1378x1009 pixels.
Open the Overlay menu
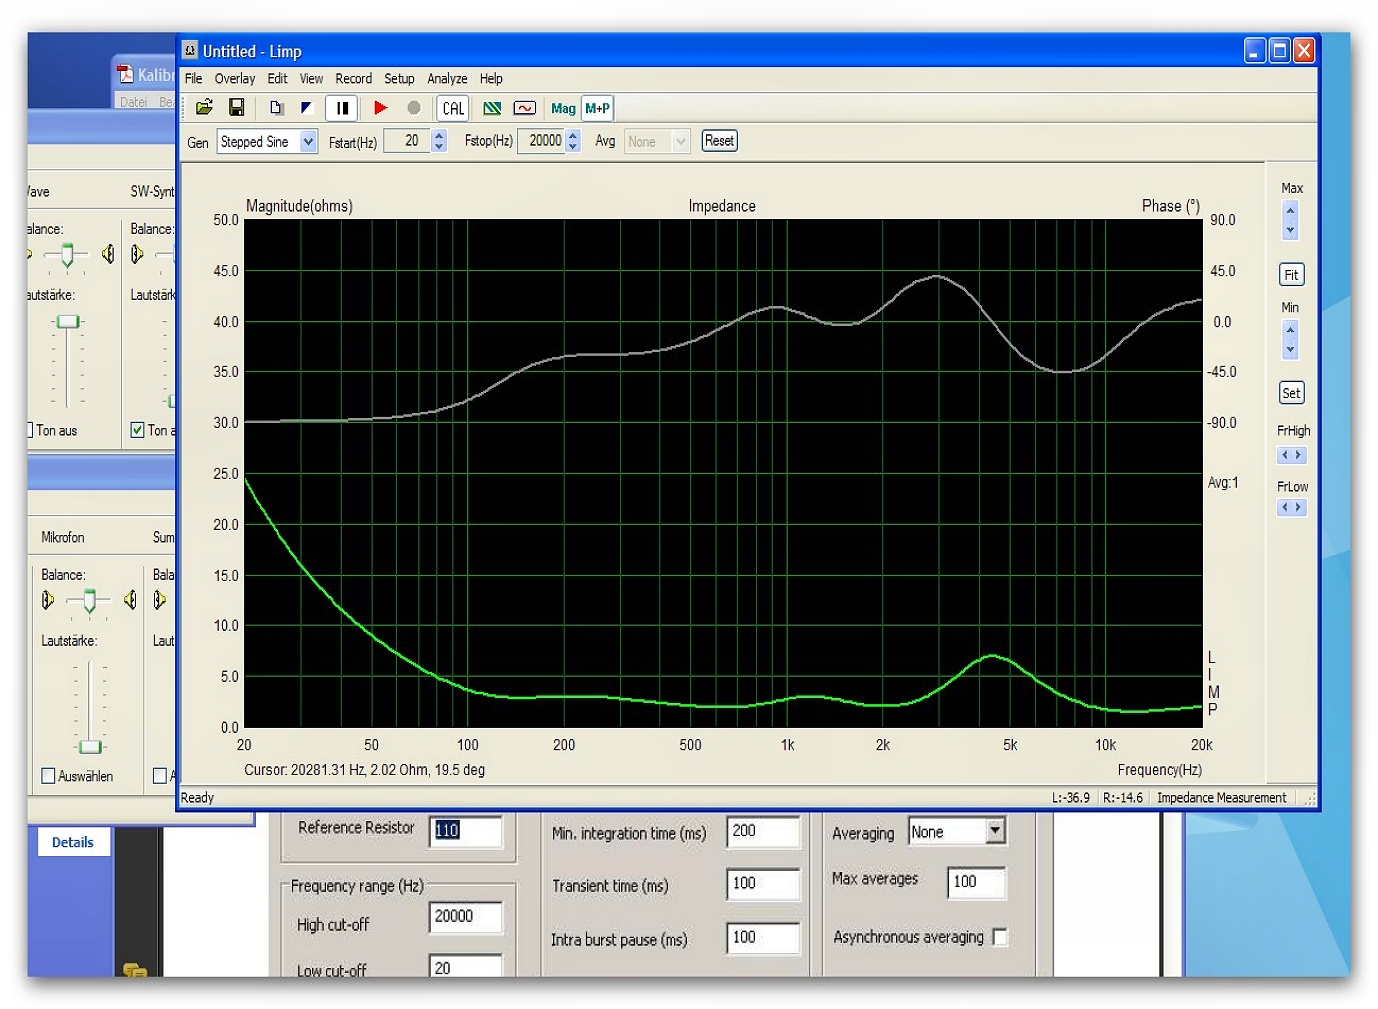[x=234, y=79]
